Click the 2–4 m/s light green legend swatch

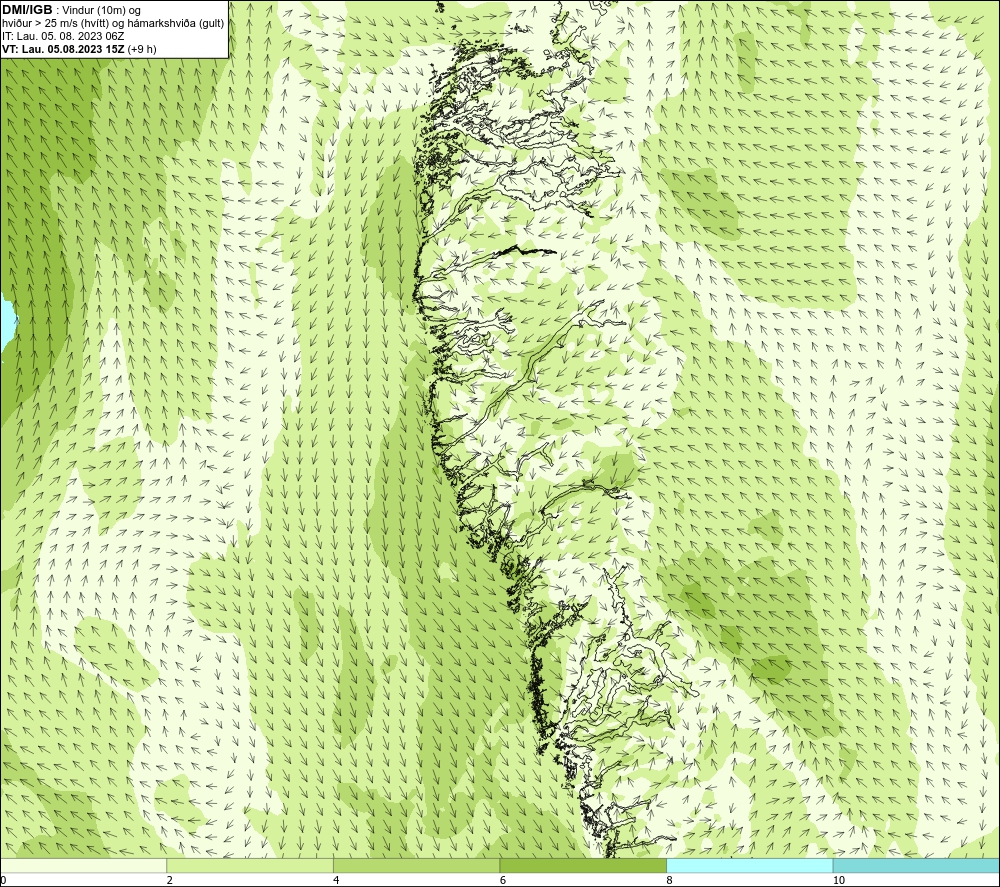(x=250, y=865)
